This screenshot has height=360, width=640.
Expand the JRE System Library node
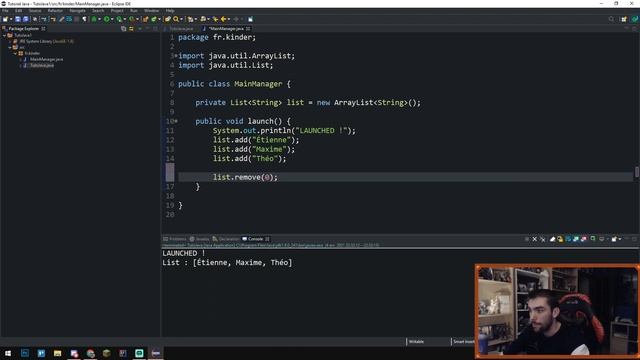click(x=10, y=41)
